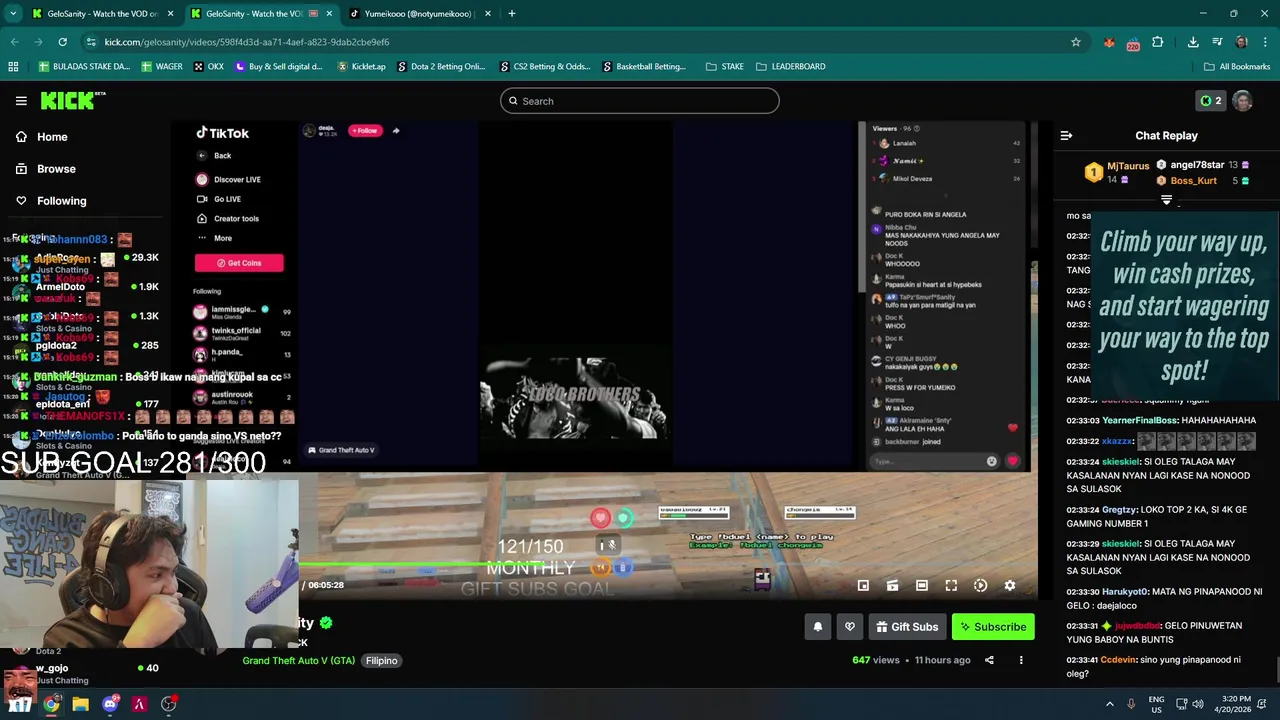The image size is (1280, 720).
Task: Toggle theater mode
Action: click(x=922, y=586)
